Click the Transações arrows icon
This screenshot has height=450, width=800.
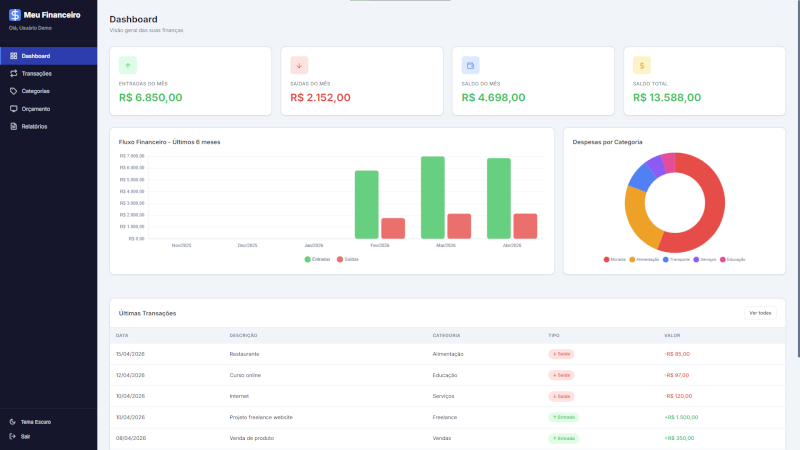tap(14, 73)
